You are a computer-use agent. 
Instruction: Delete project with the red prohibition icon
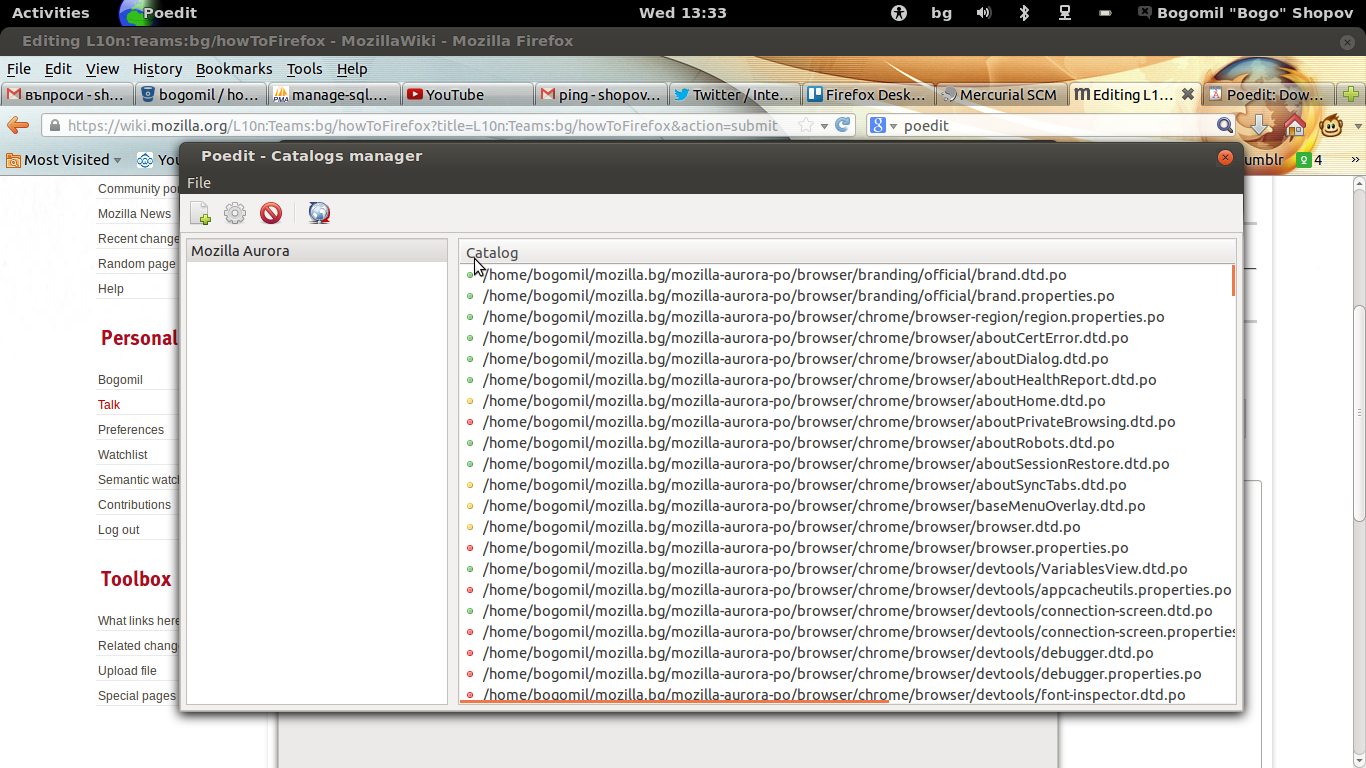pos(271,213)
